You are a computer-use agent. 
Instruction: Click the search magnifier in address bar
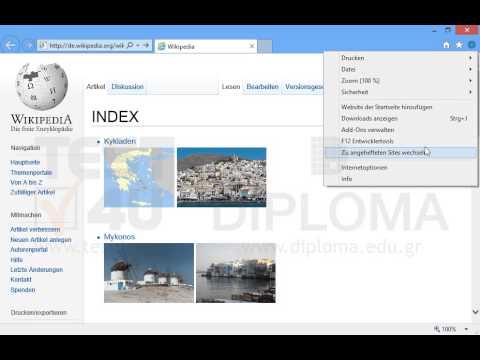tap(130, 45)
